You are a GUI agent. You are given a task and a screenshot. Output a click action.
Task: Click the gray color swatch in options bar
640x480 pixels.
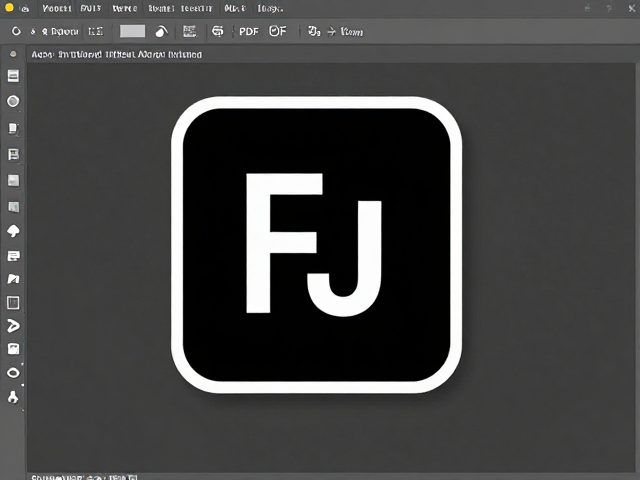click(x=132, y=31)
